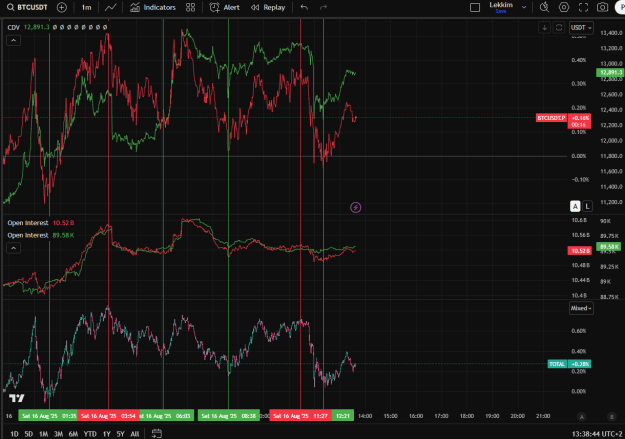Click the TOTAL teal label
This screenshot has width=625, height=439.
pos(557,364)
